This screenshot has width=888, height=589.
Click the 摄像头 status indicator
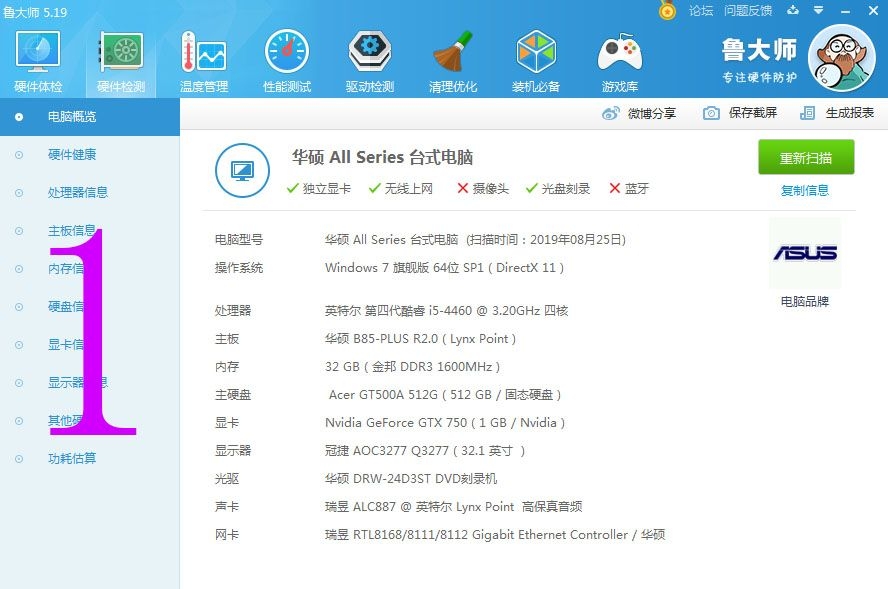click(x=483, y=189)
